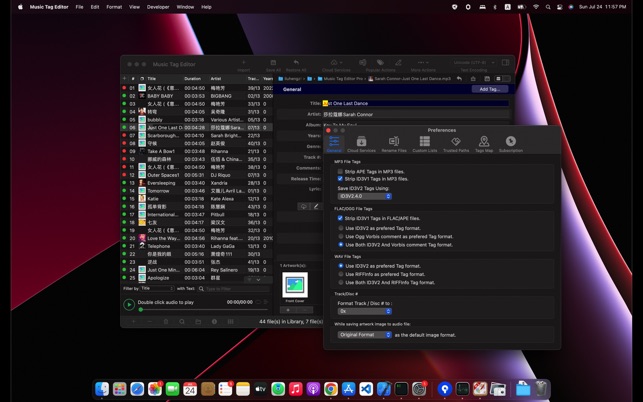Click the columns icon in bottom bar
This screenshot has height=402, width=643.
pyautogui.click(x=230, y=322)
